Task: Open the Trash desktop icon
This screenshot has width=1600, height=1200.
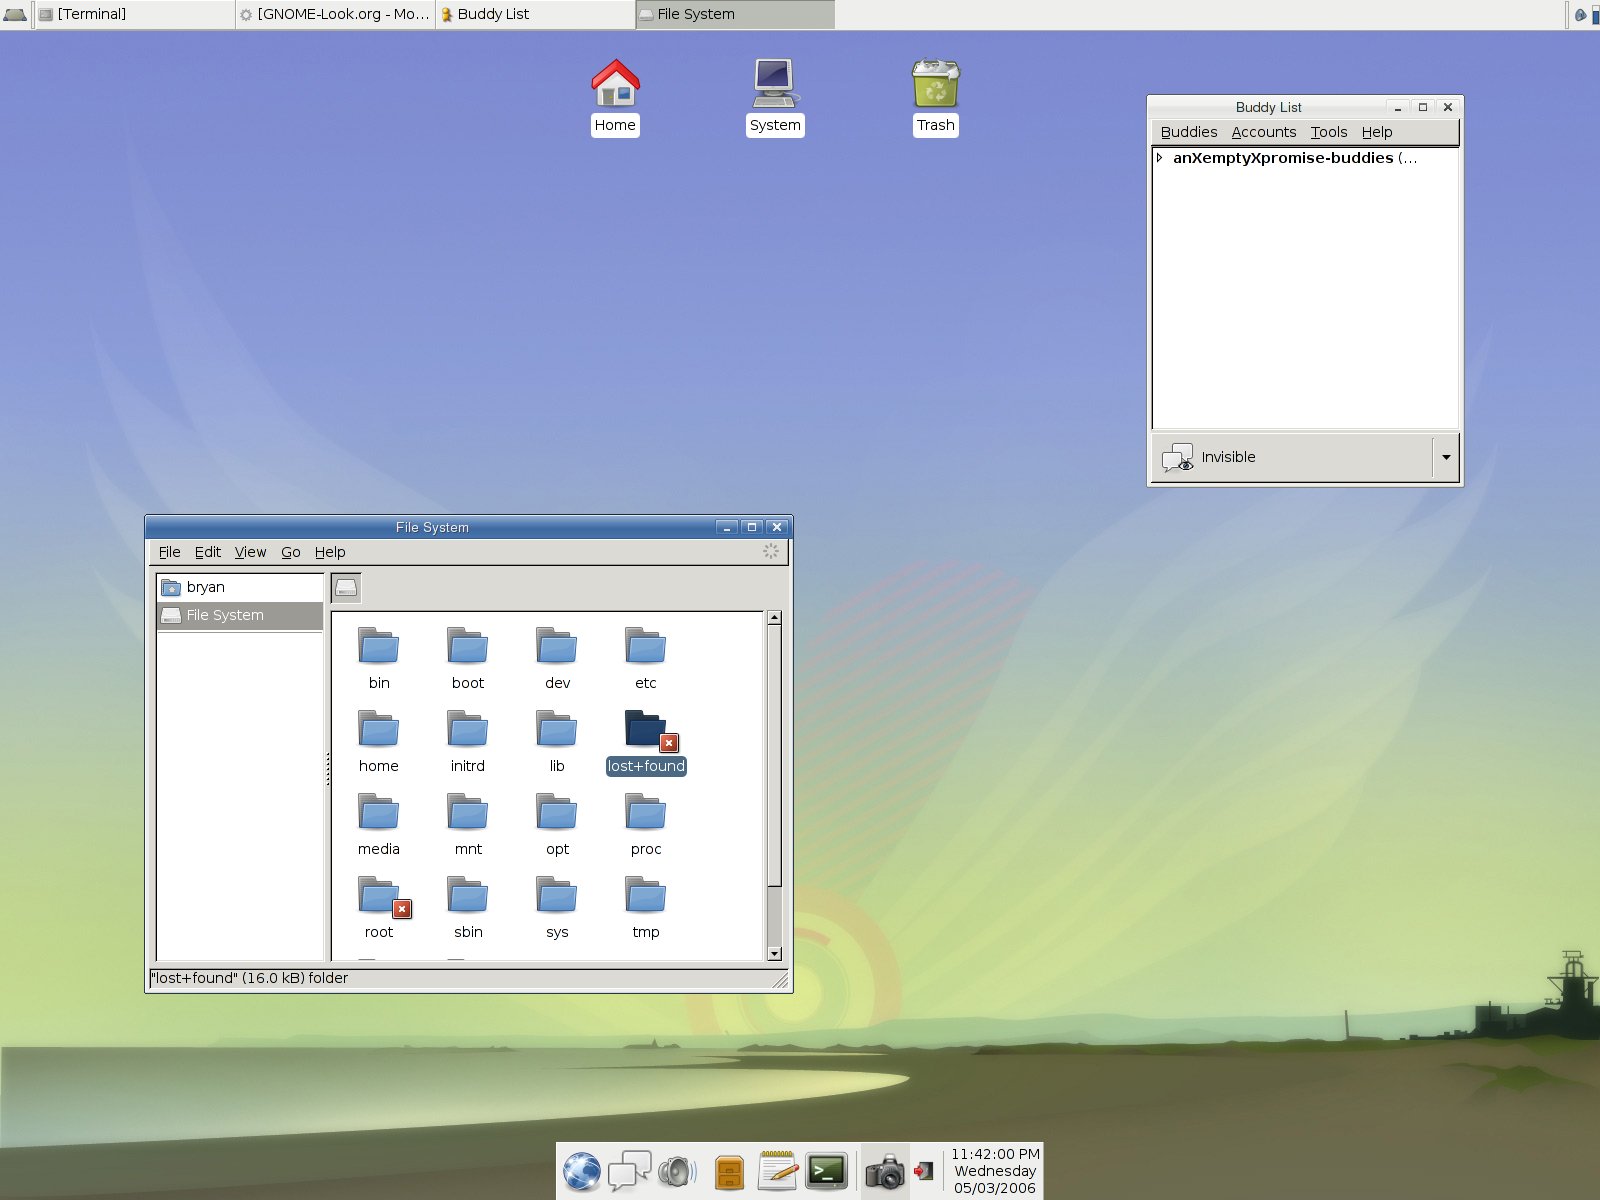Action: [936, 97]
